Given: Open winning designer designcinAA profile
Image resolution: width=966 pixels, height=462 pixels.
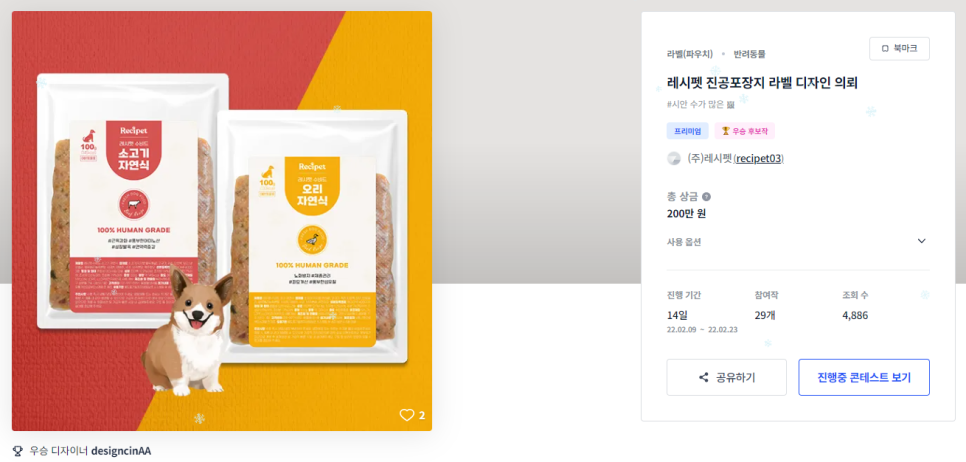Looking at the screenshot, I should 121,450.
